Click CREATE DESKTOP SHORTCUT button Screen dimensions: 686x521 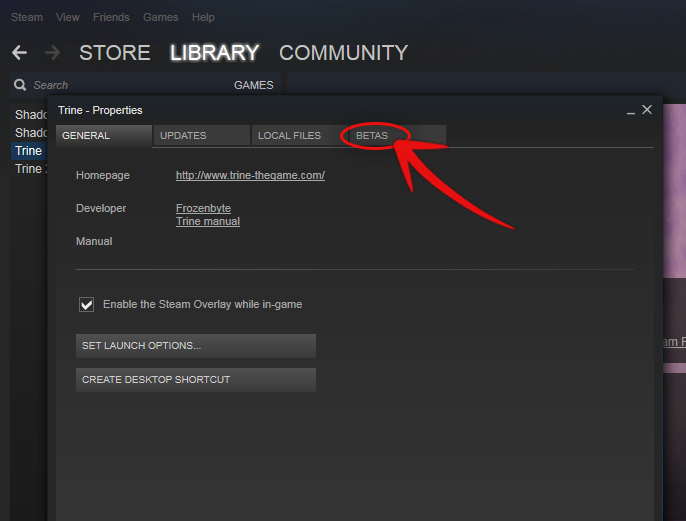pos(196,380)
